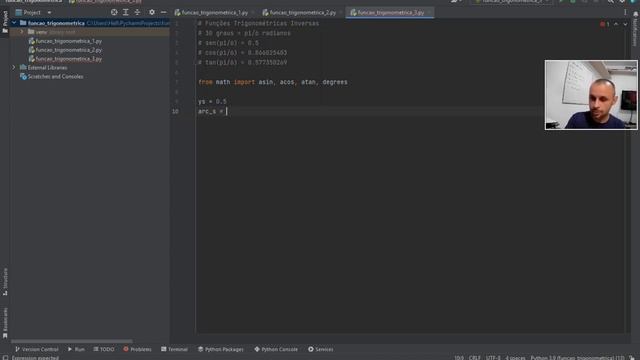Toggle Bookmarks tool window stripe button
Image resolution: width=640 pixels, height=360 pixels.
[5, 323]
